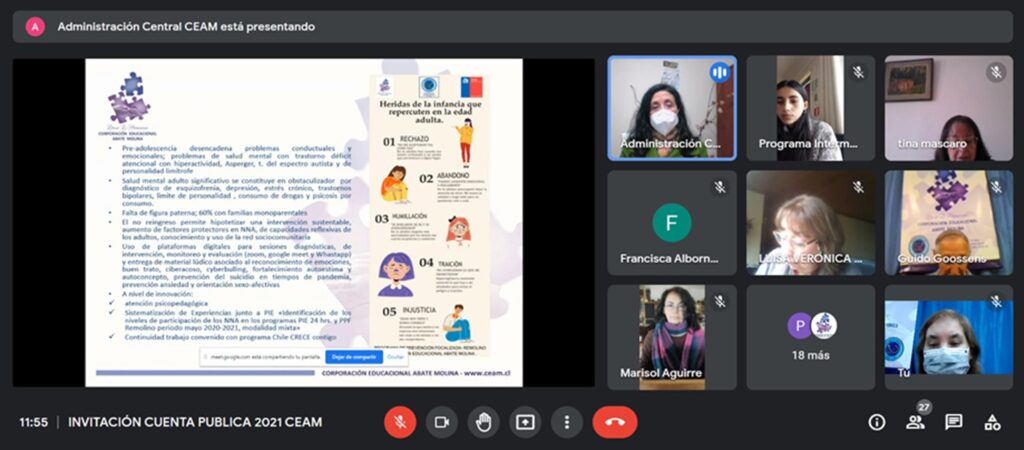Screen dimensions: 1024x450
Task: Raise your hand in the meeting
Action: coord(483,422)
